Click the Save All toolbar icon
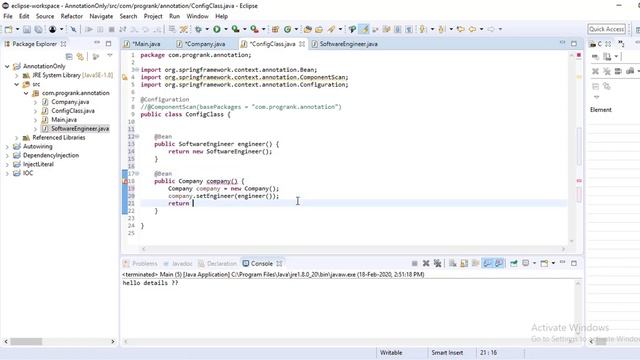 (x=38, y=29)
